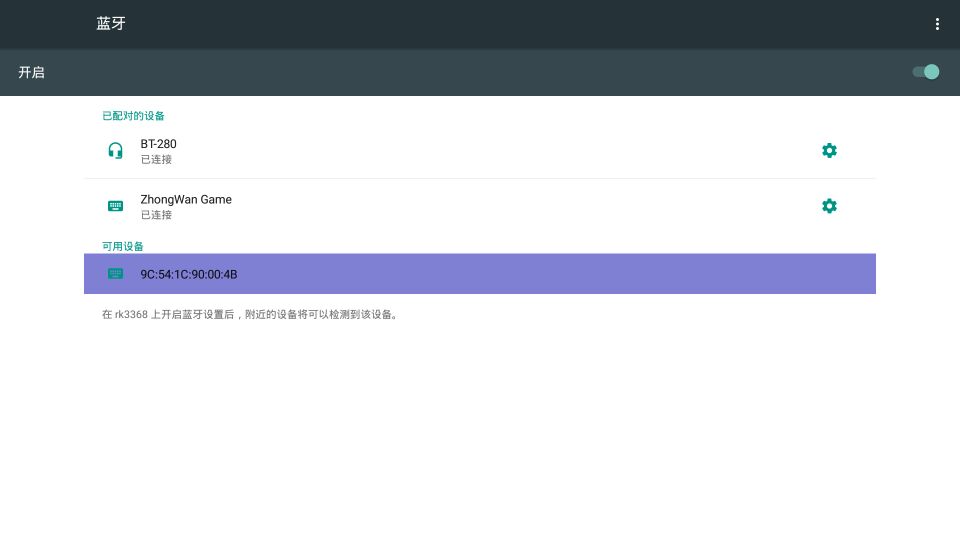Viewport: 960px width, 540px height.
Task: Click the BT-280 headphone icon
Action: [115, 151]
